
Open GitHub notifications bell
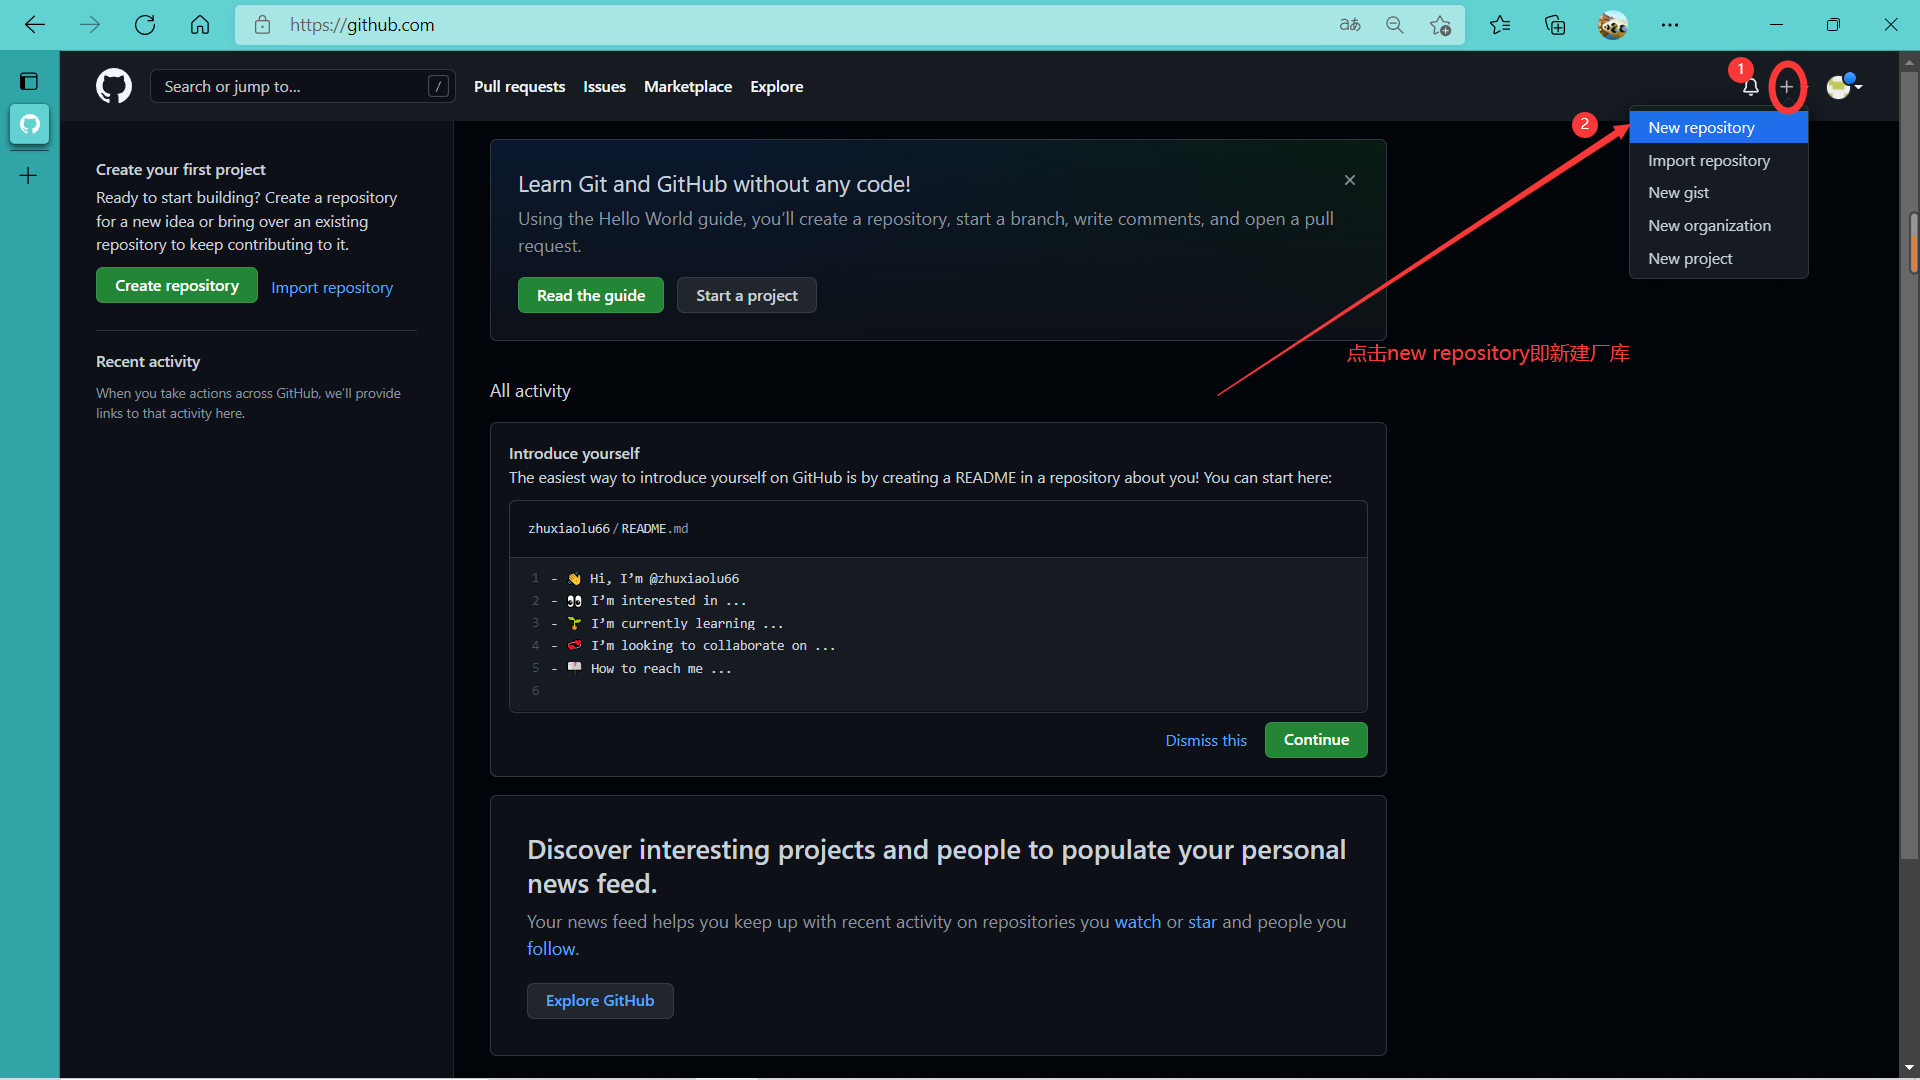point(1750,87)
